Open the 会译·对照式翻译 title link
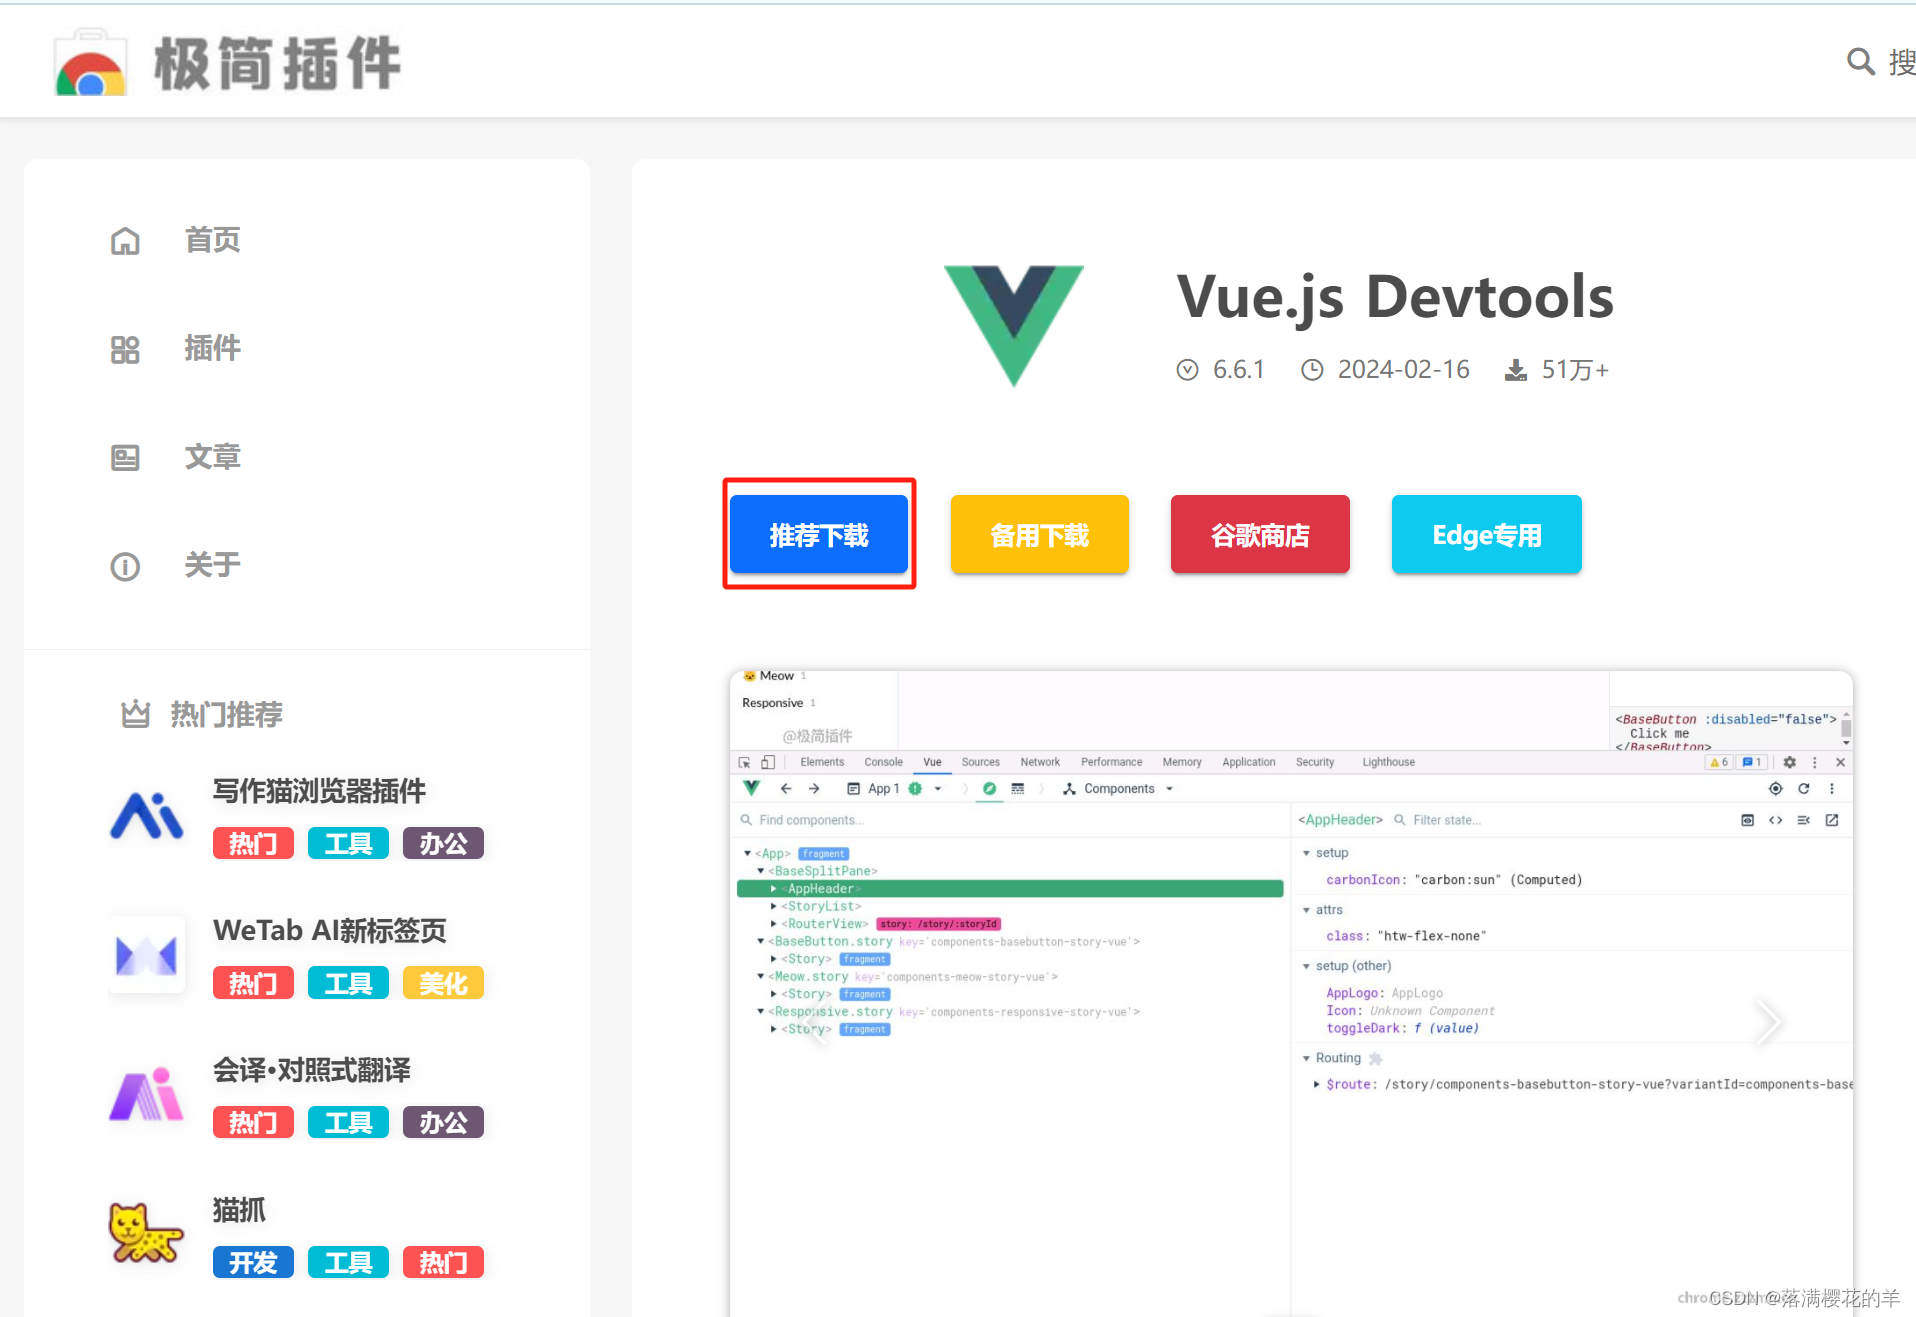Screen dimensions: 1916x1317 [312, 1071]
